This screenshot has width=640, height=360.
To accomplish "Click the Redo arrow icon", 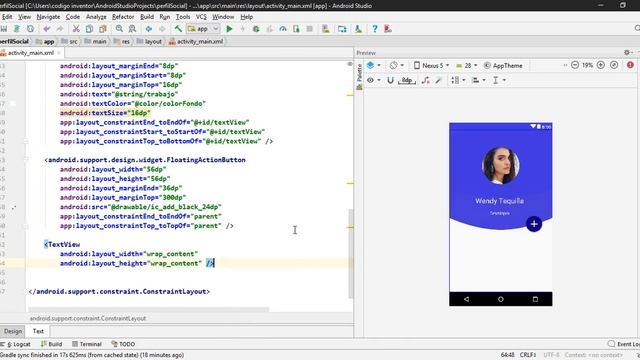I will pos(60,29).
